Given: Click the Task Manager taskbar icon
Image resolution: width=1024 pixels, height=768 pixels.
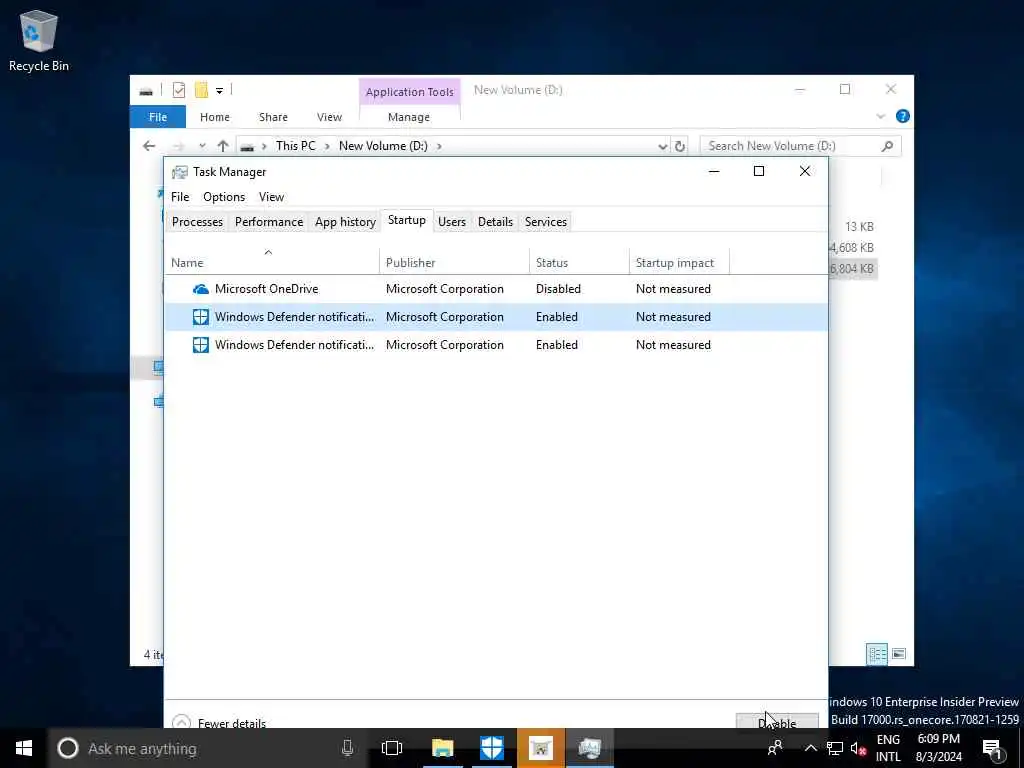Looking at the screenshot, I should pos(590,748).
